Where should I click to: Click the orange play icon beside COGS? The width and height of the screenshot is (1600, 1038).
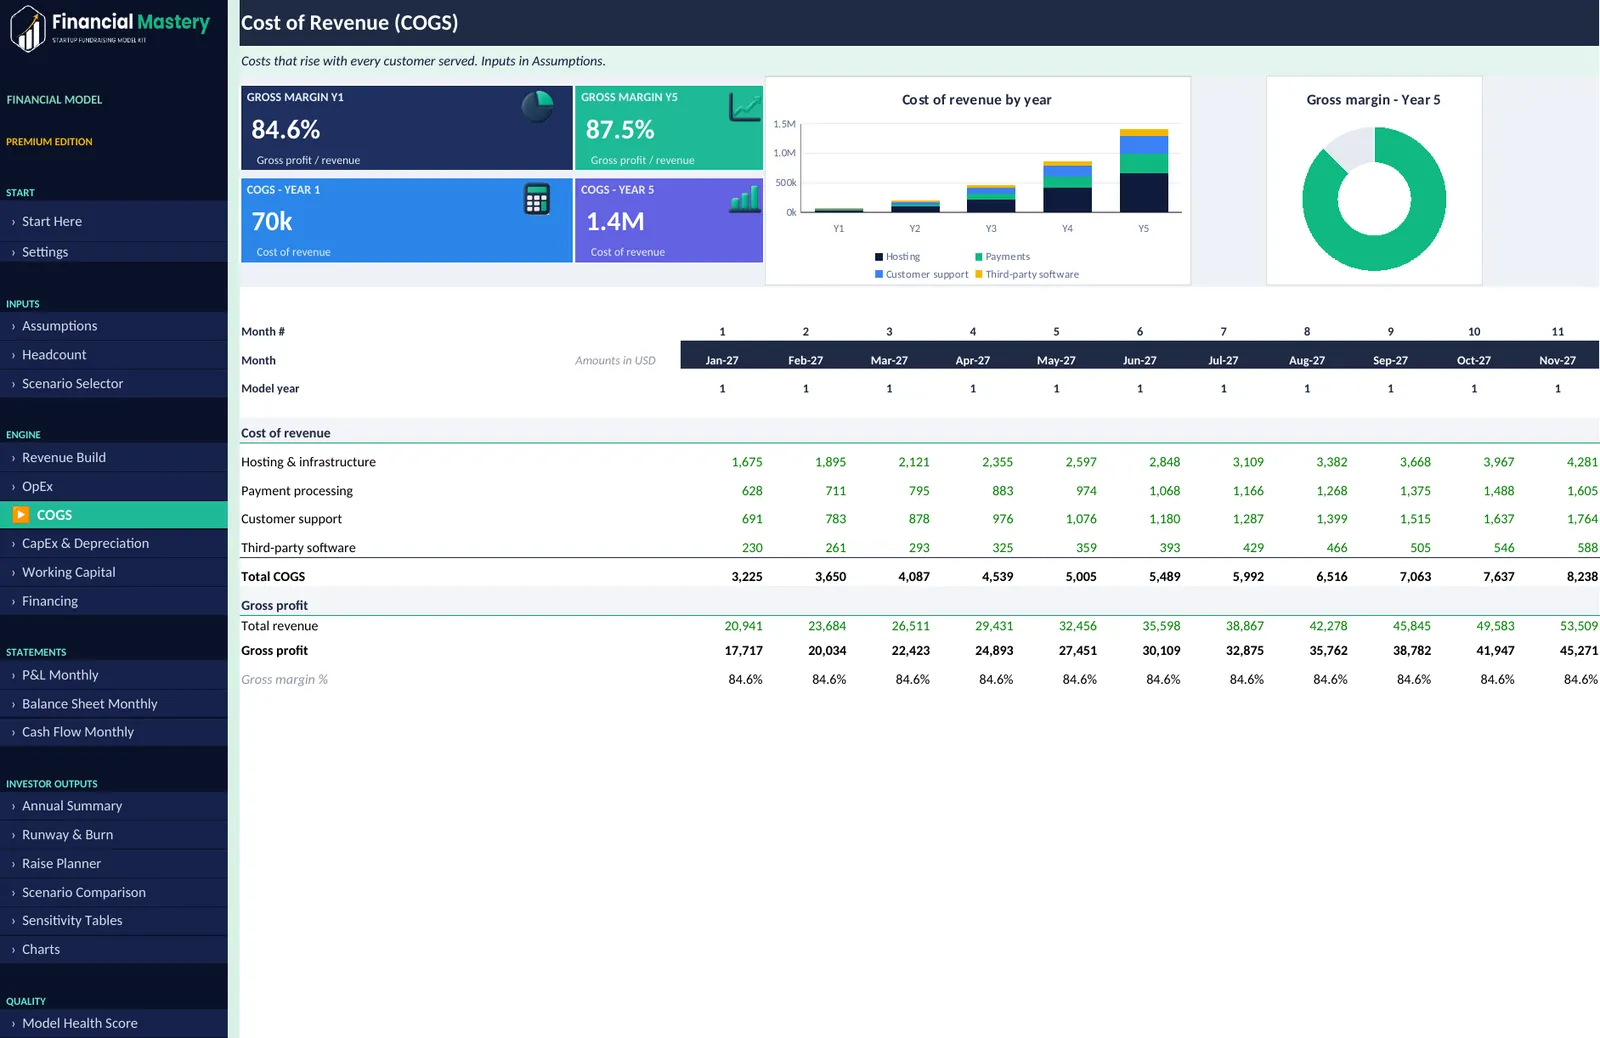point(21,515)
